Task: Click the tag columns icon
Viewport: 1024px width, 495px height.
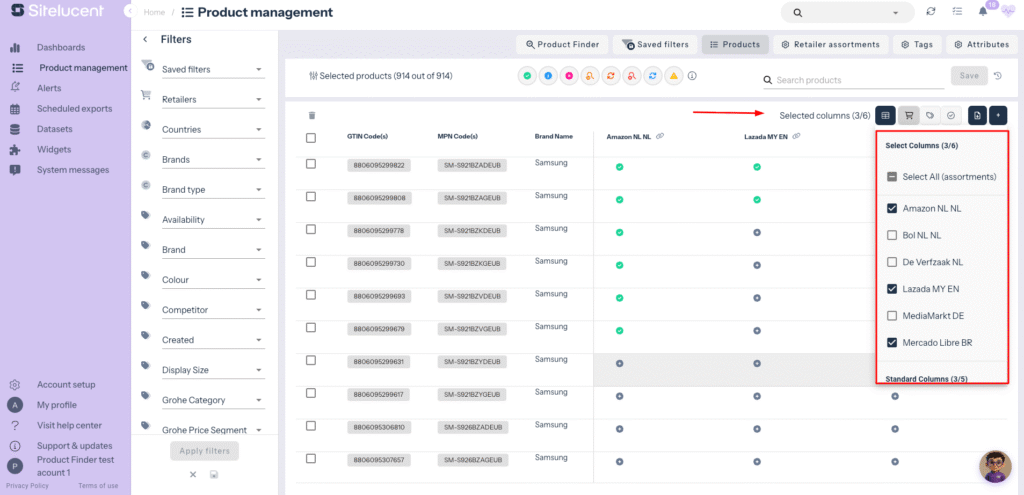Action: pos(930,115)
